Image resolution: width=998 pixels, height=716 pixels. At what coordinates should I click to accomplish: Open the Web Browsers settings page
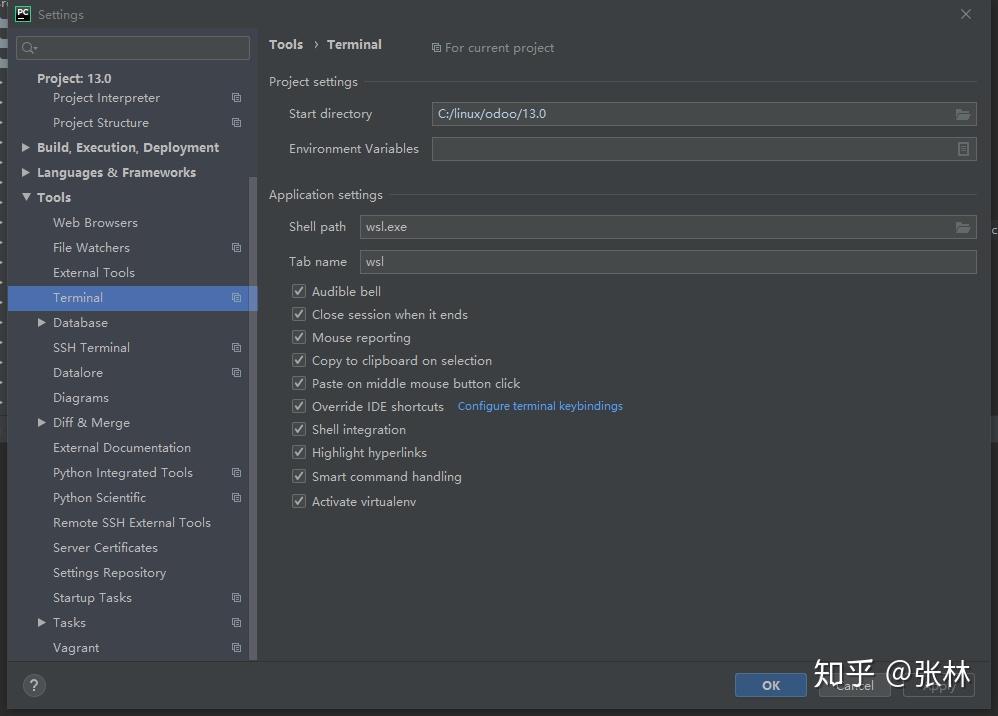(95, 223)
